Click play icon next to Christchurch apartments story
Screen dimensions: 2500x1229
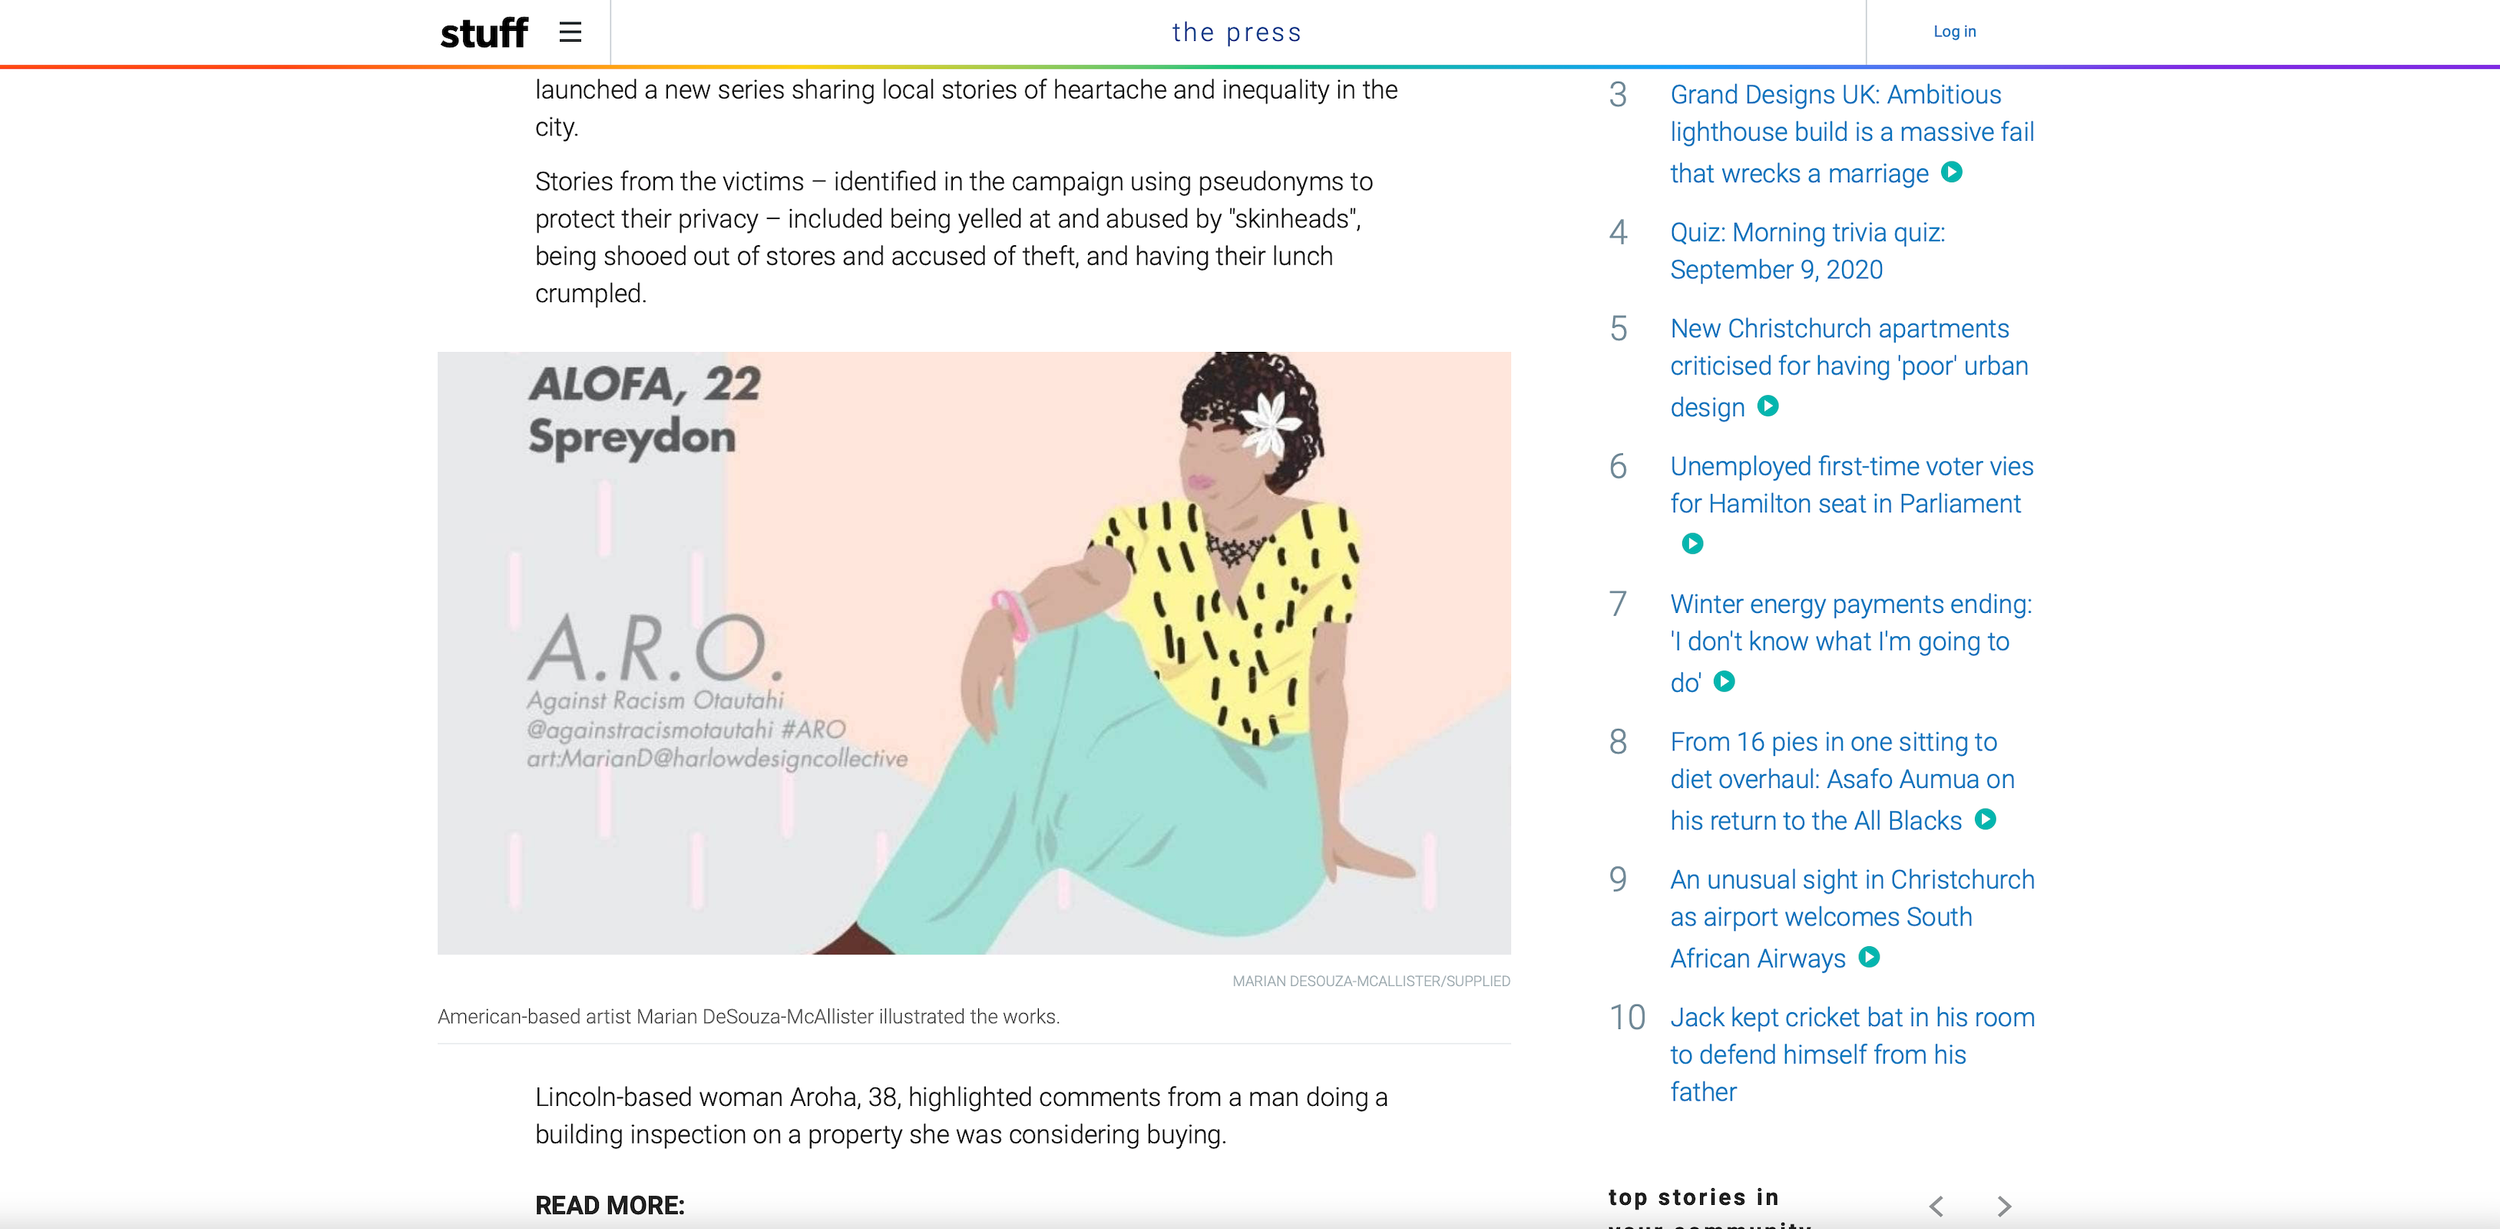coord(1768,406)
